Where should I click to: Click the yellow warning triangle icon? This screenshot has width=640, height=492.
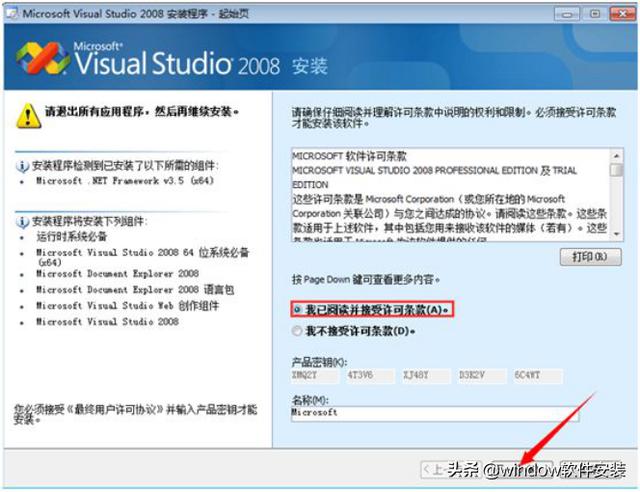[28, 116]
